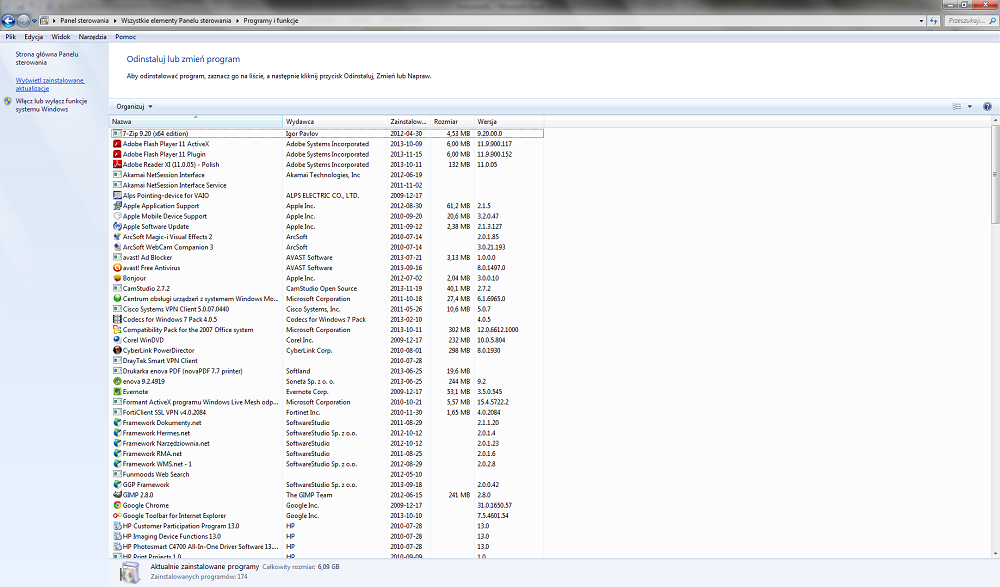Image resolution: width=1000 pixels, height=587 pixels.
Task: Click the Windows shield icon in the sidebar
Action: coord(8,101)
